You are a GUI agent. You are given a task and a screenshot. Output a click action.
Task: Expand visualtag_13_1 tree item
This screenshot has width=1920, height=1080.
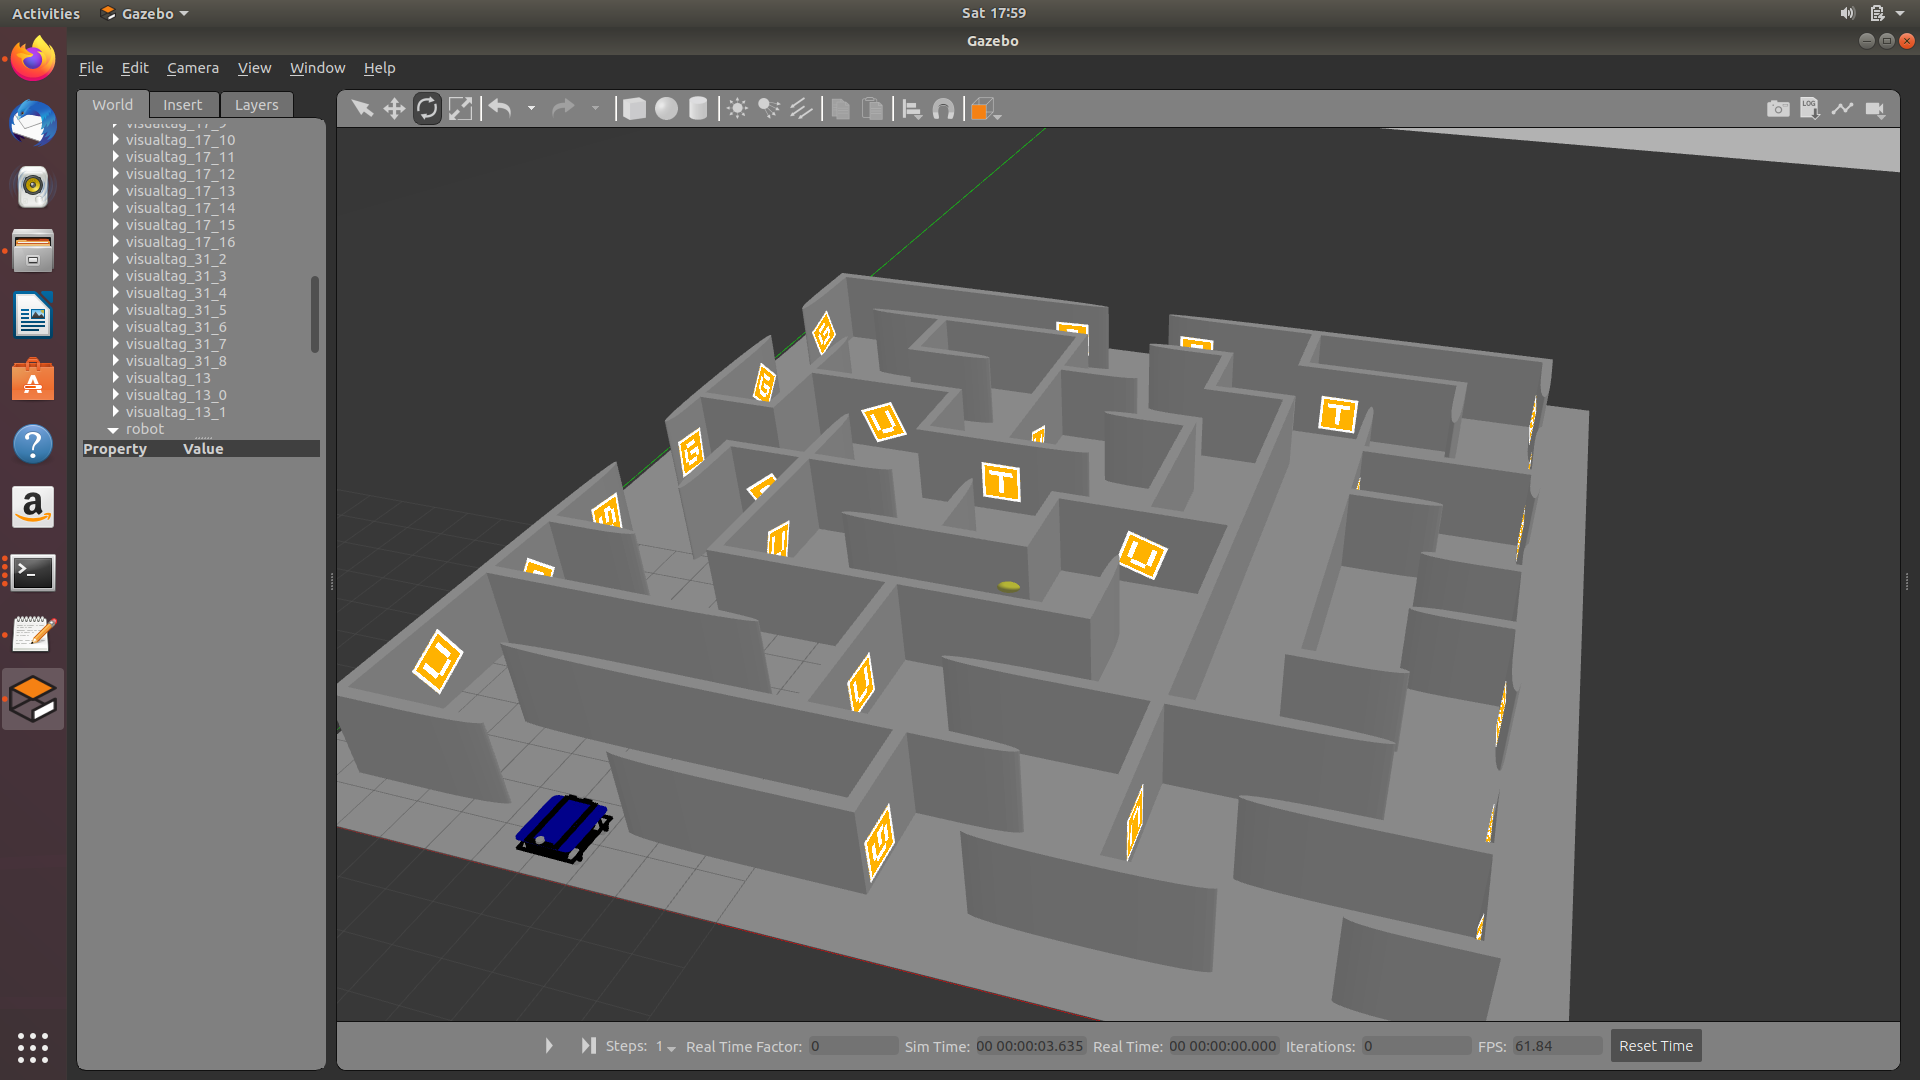(116, 412)
